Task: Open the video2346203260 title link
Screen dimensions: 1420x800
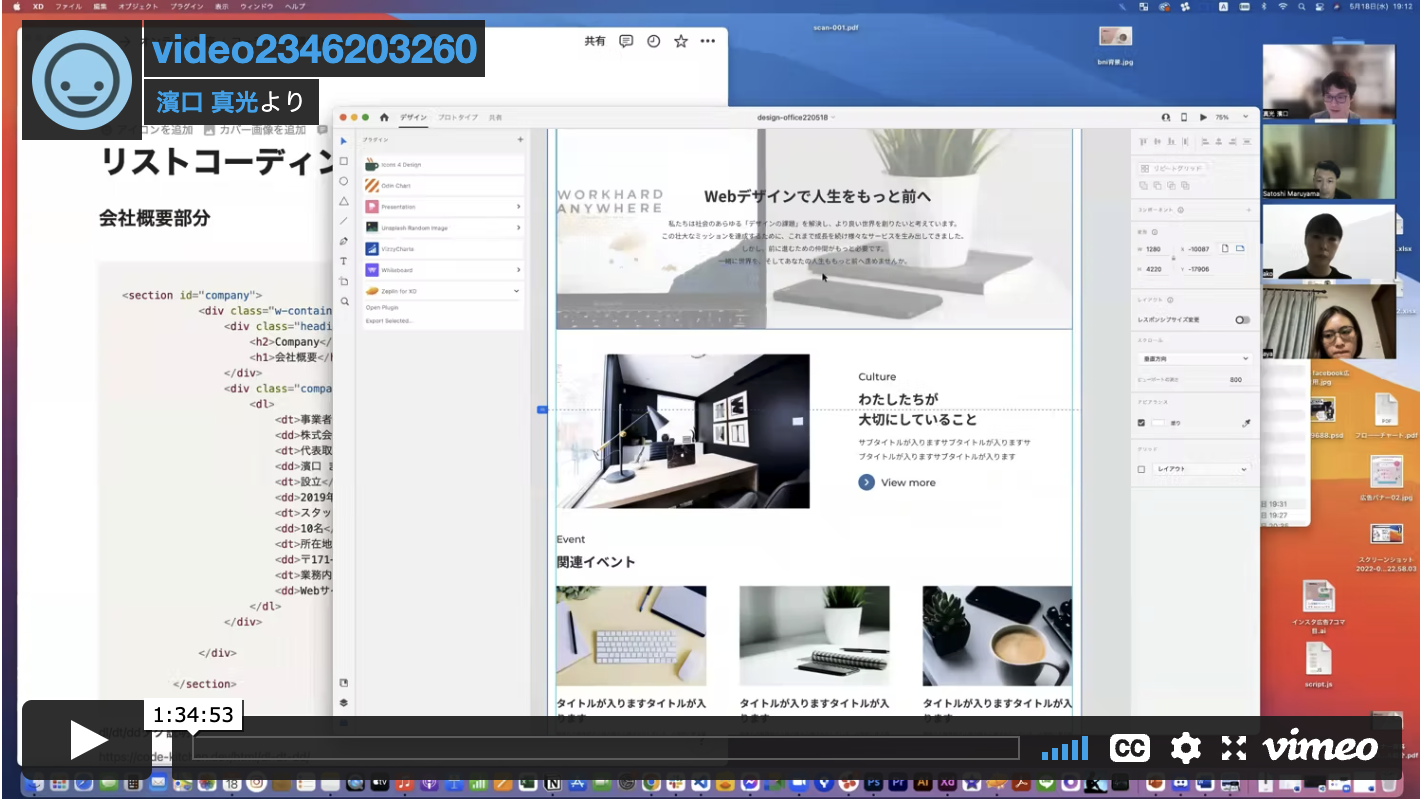Action: pyautogui.click(x=314, y=49)
